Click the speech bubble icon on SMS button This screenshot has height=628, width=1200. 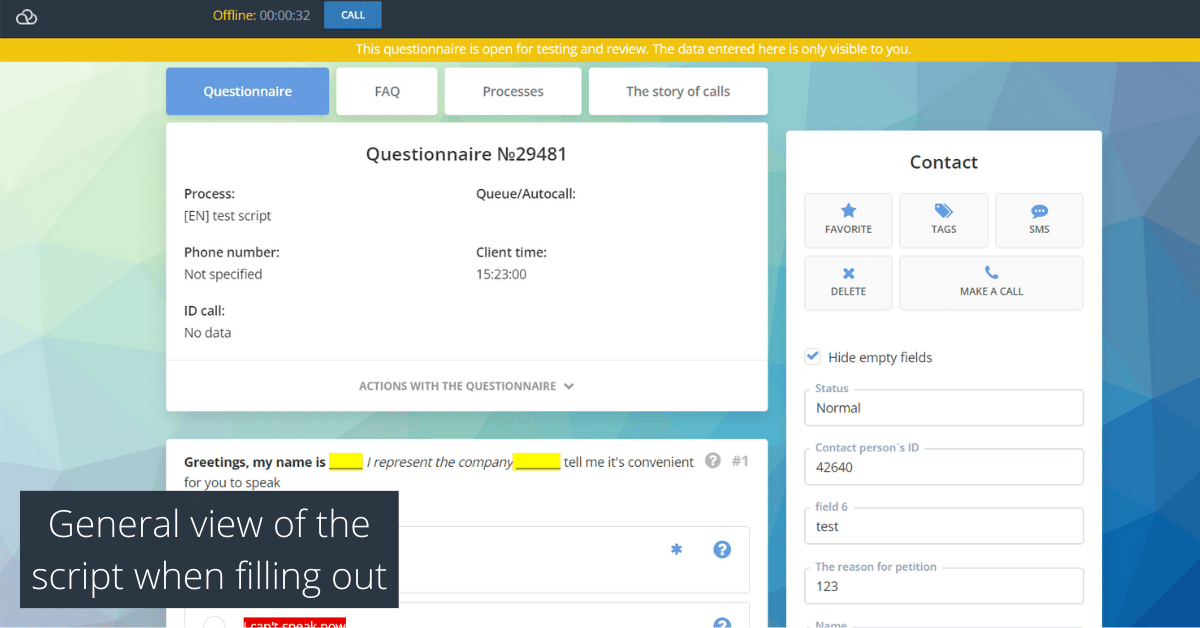pyautogui.click(x=1039, y=211)
